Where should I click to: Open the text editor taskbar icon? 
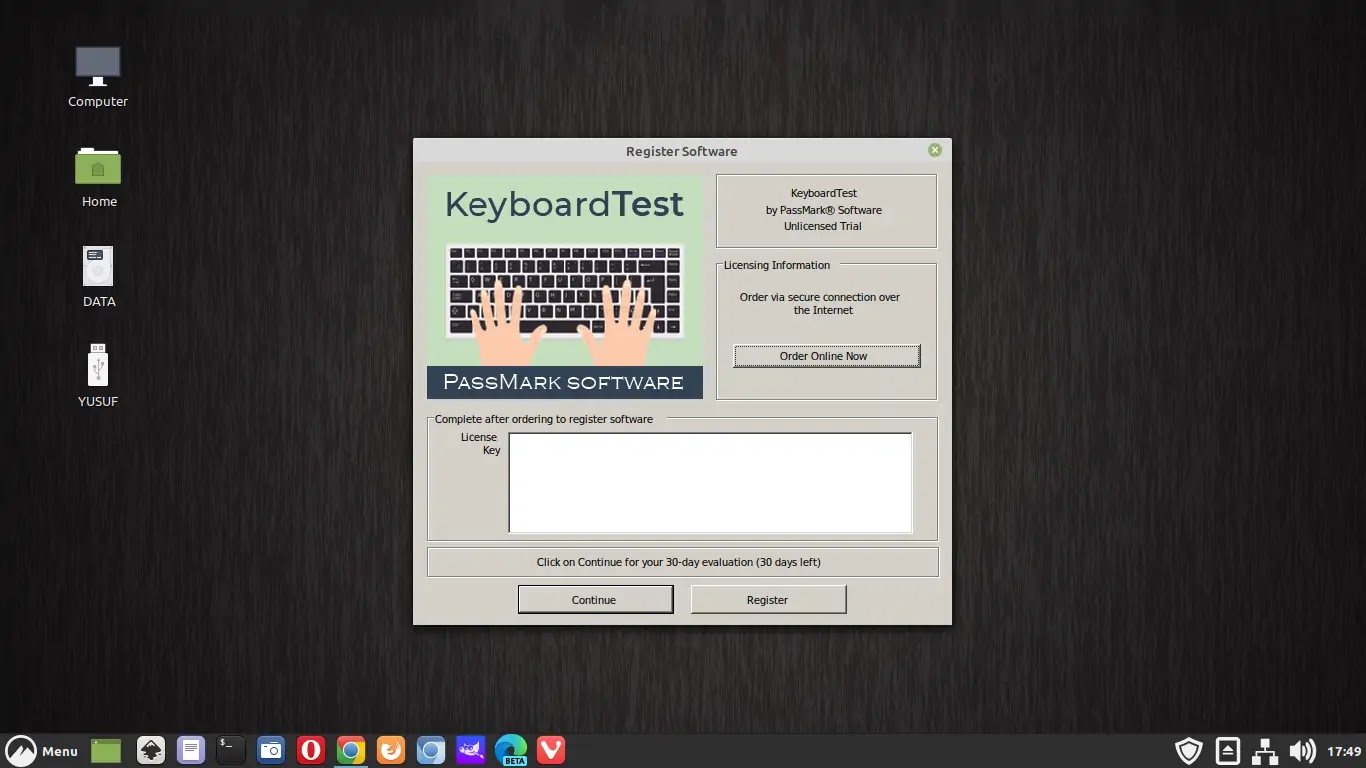191,751
